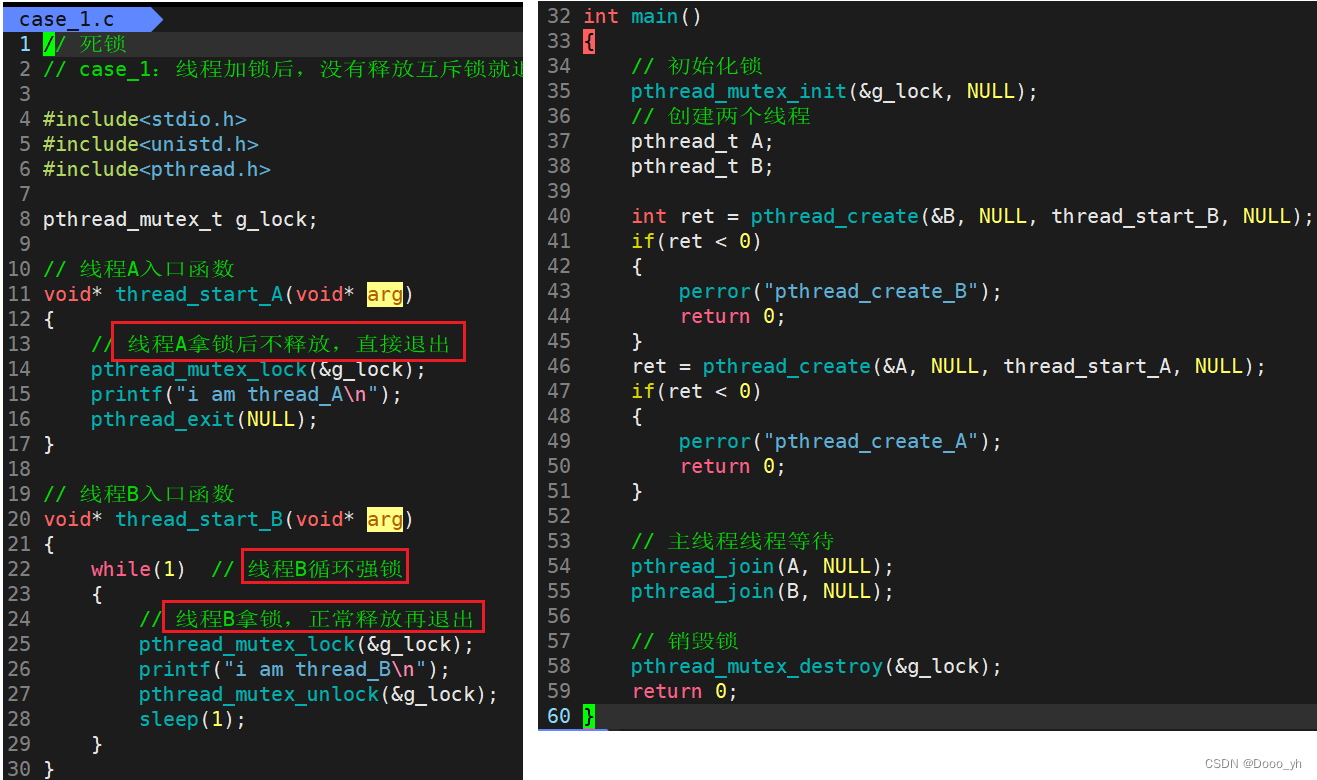Click pthread_mutex_lock on line 25

click(247, 644)
